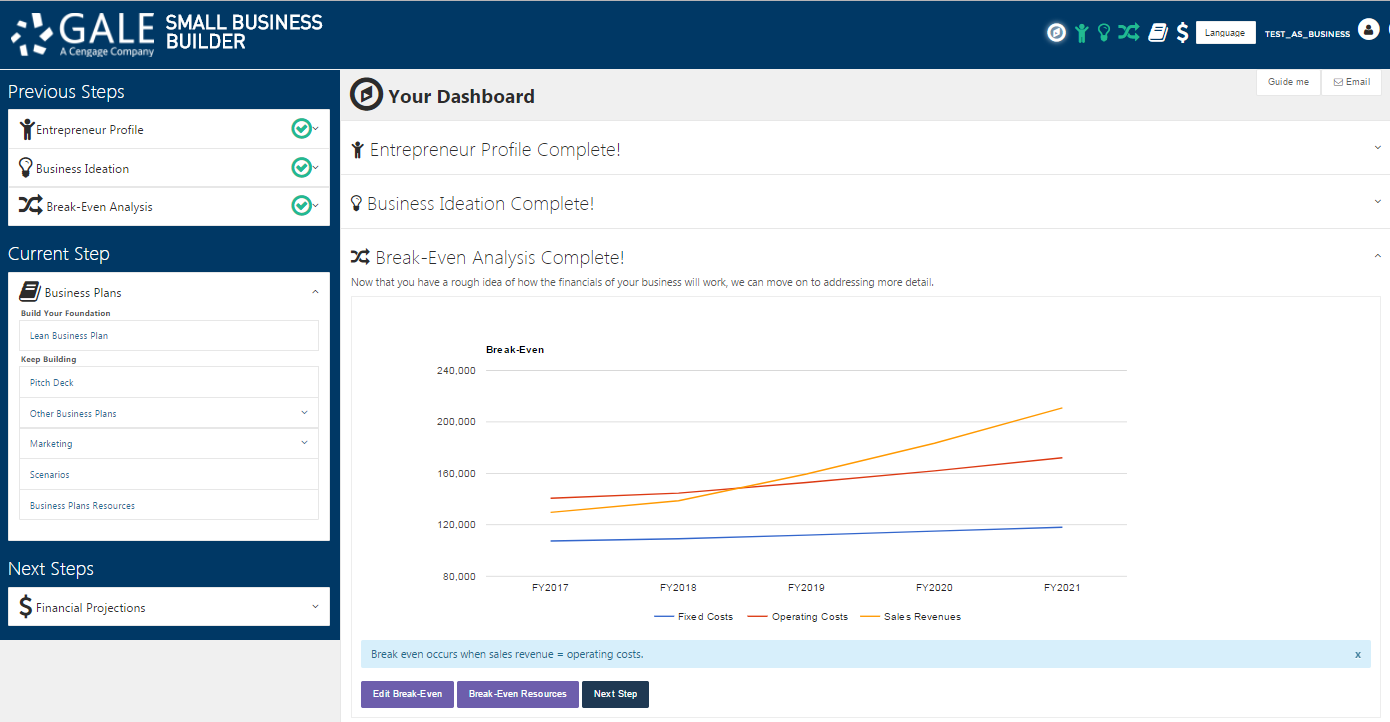This screenshot has height=722, width=1390.
Task: Click the FY2017 axis label on chart
Action: [x=550, y=588]
